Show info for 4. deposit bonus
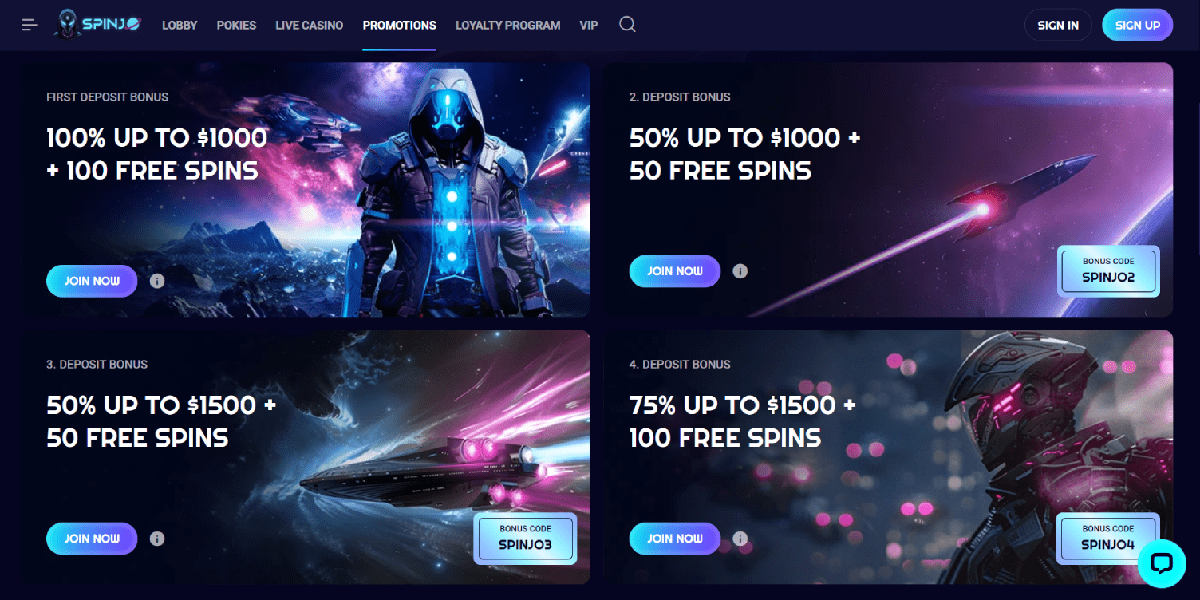The height and width of the screenshot is (600, 1200). (x=740, y=538)
